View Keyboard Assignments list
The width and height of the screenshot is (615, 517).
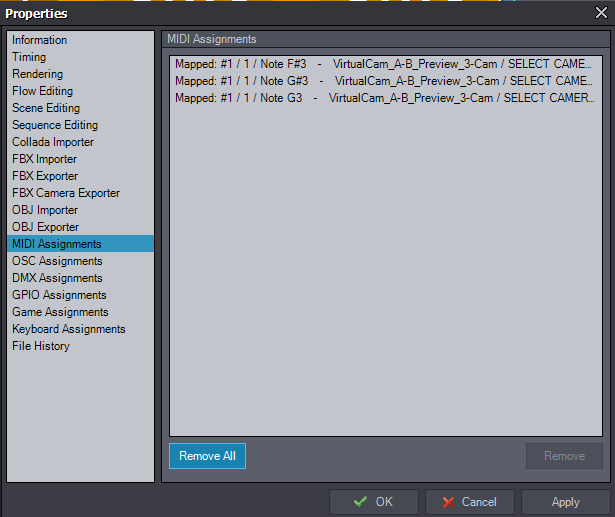point(69,329)
